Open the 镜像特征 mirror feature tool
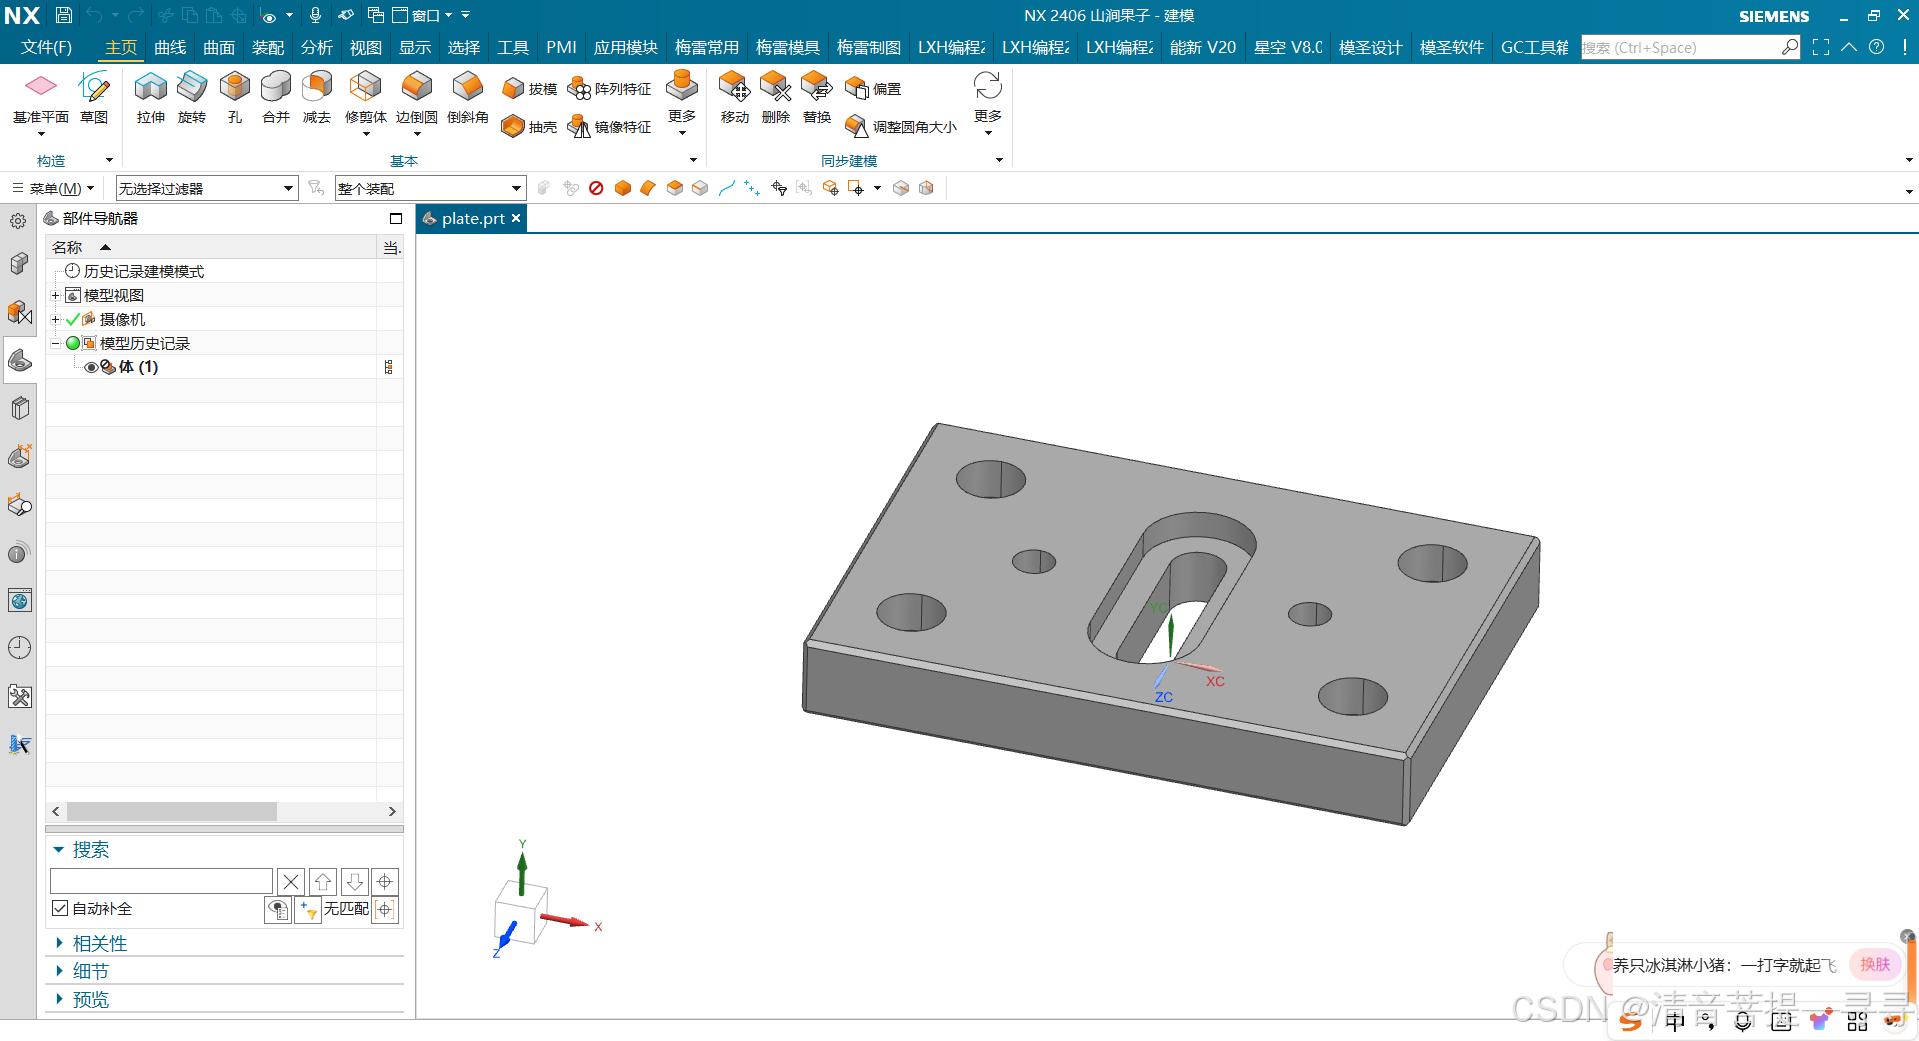 point(609,127)
